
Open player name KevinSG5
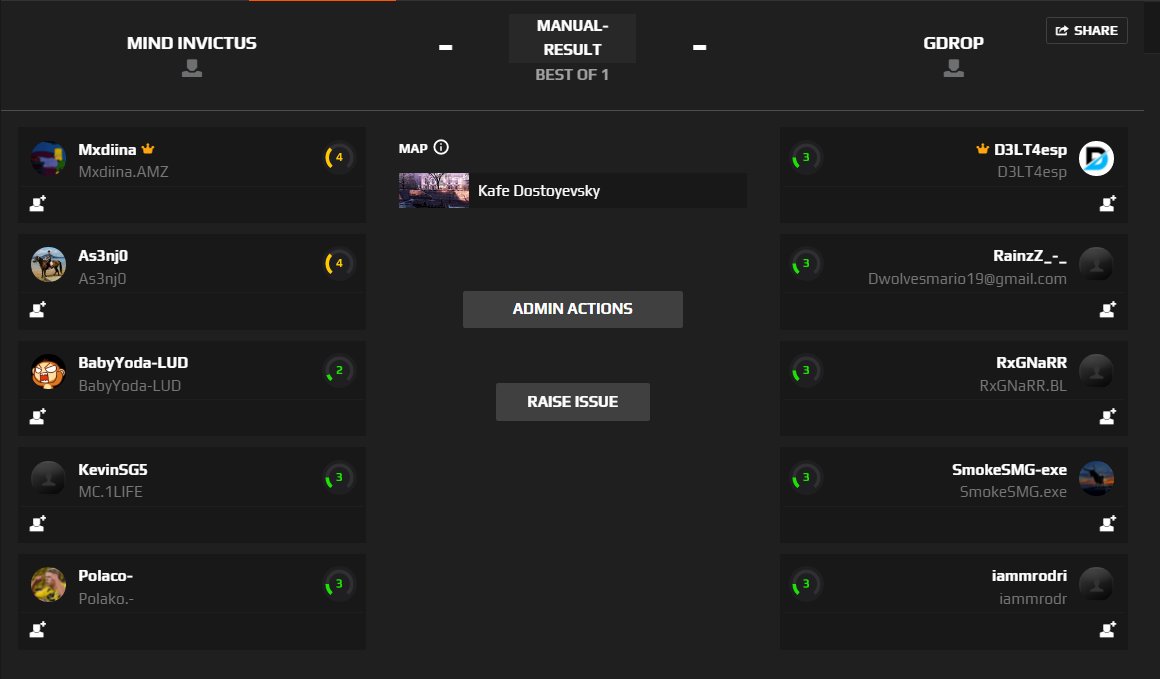pyautogui.click(x=113, y=470)
